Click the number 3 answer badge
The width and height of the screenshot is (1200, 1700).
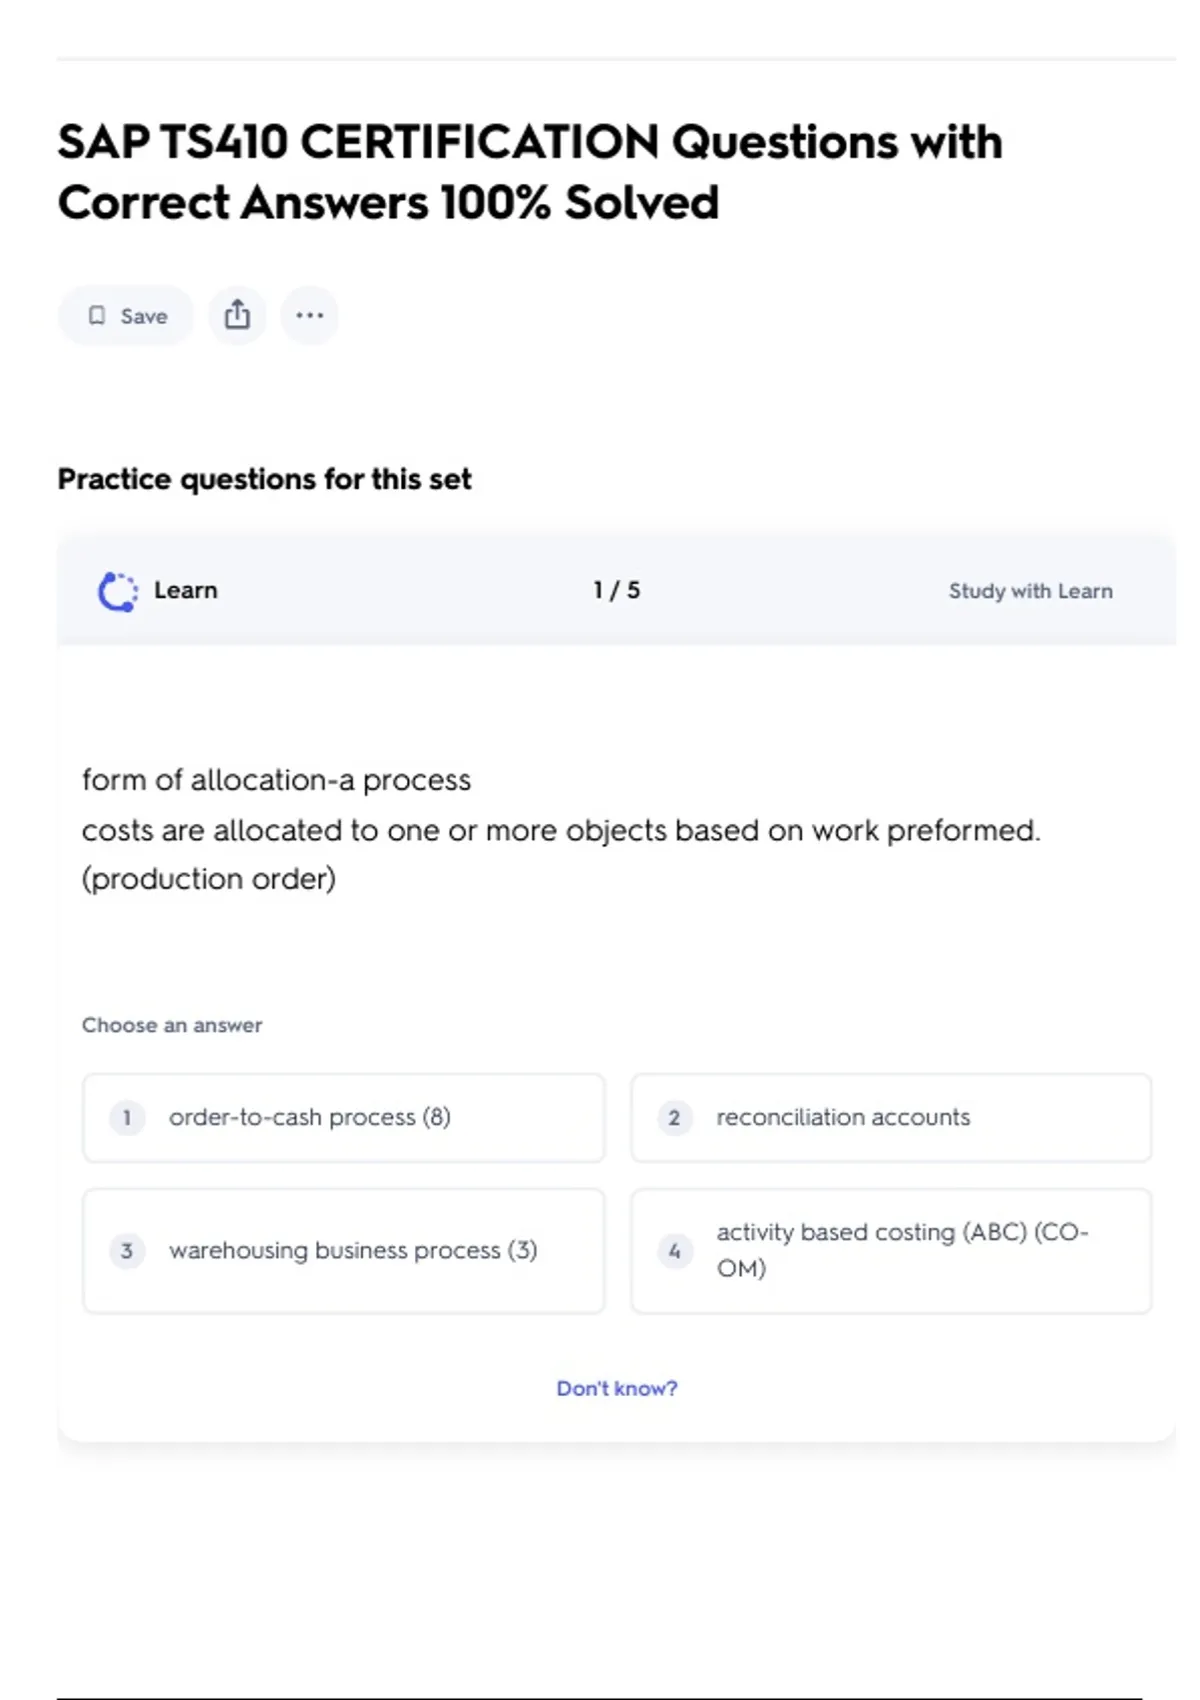click(x=127, y=1251)
